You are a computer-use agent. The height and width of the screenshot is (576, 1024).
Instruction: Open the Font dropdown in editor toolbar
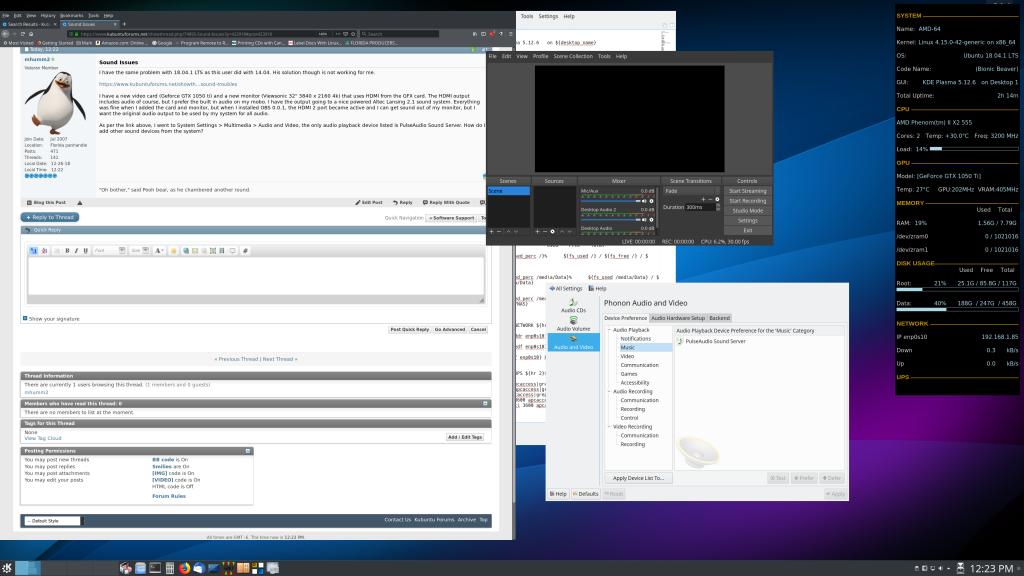click(x=107, y=250)
